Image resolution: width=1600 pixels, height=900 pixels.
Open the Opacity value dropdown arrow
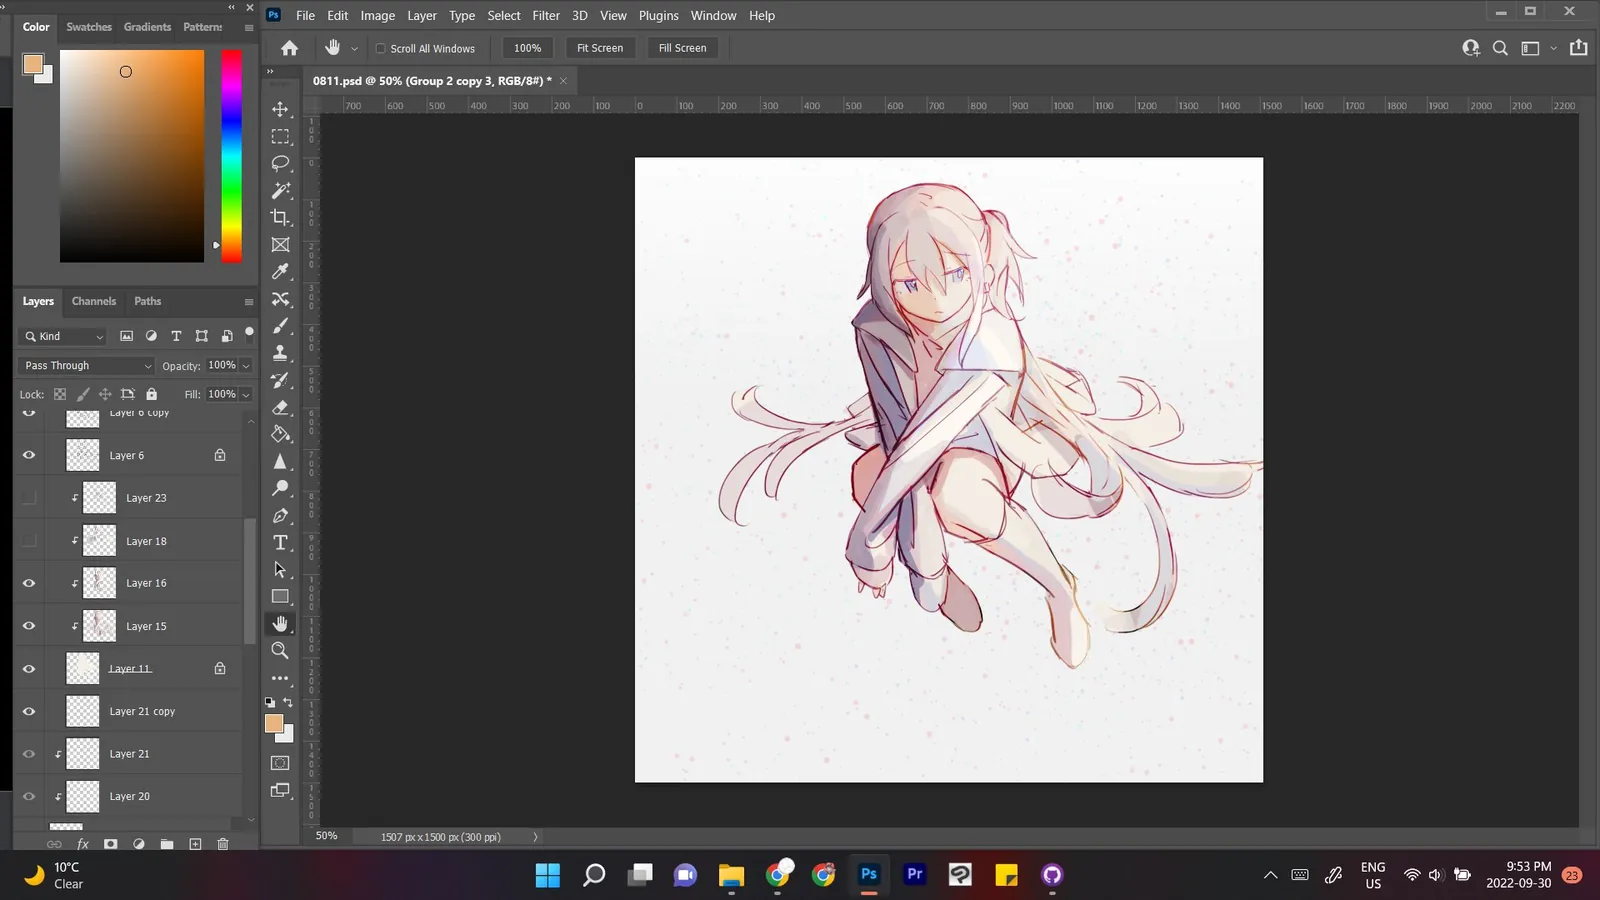pyautogui.click(x=246, y=366)
